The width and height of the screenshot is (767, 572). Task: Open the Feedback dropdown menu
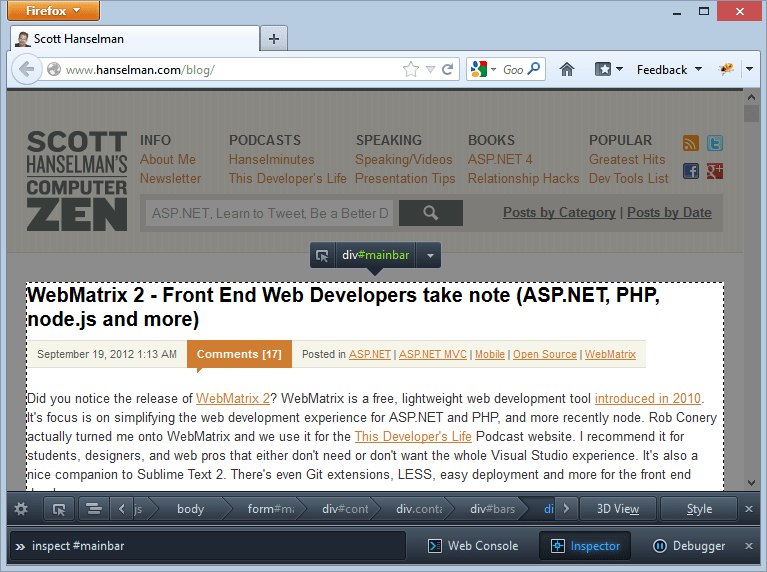click(669, 70)
